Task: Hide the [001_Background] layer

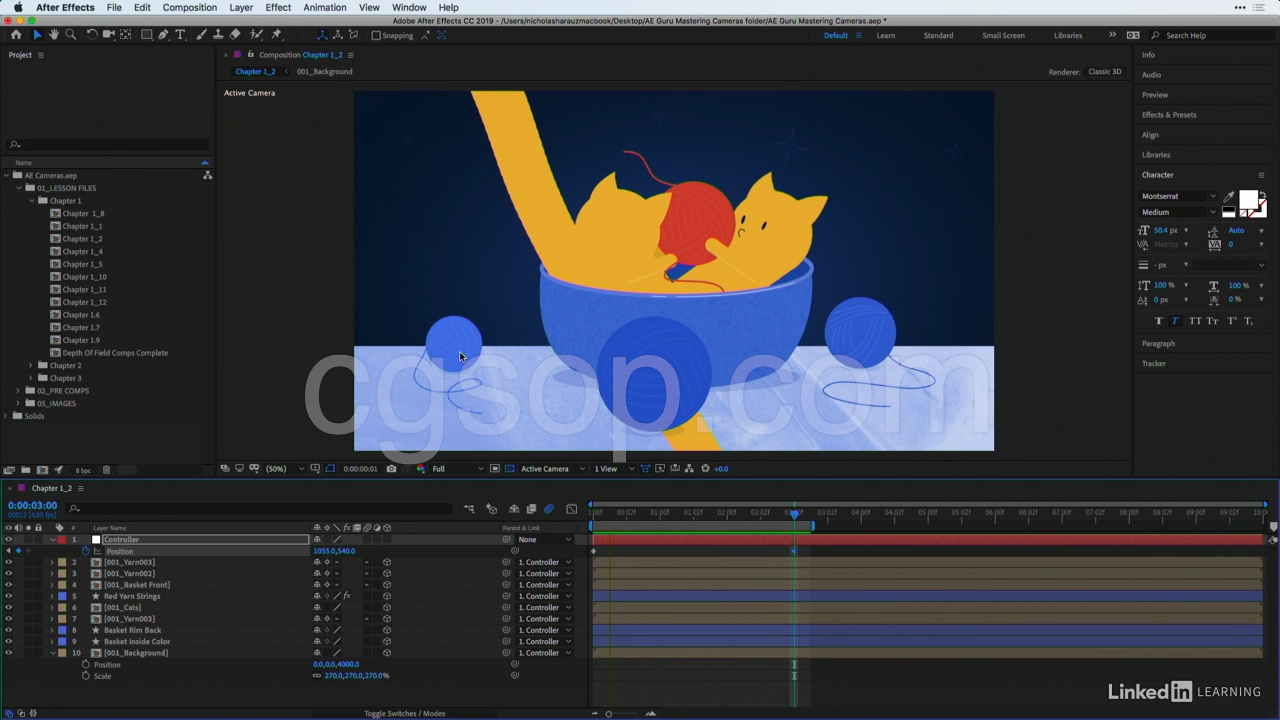Action: pyautogui.click(x=9, y=653)
